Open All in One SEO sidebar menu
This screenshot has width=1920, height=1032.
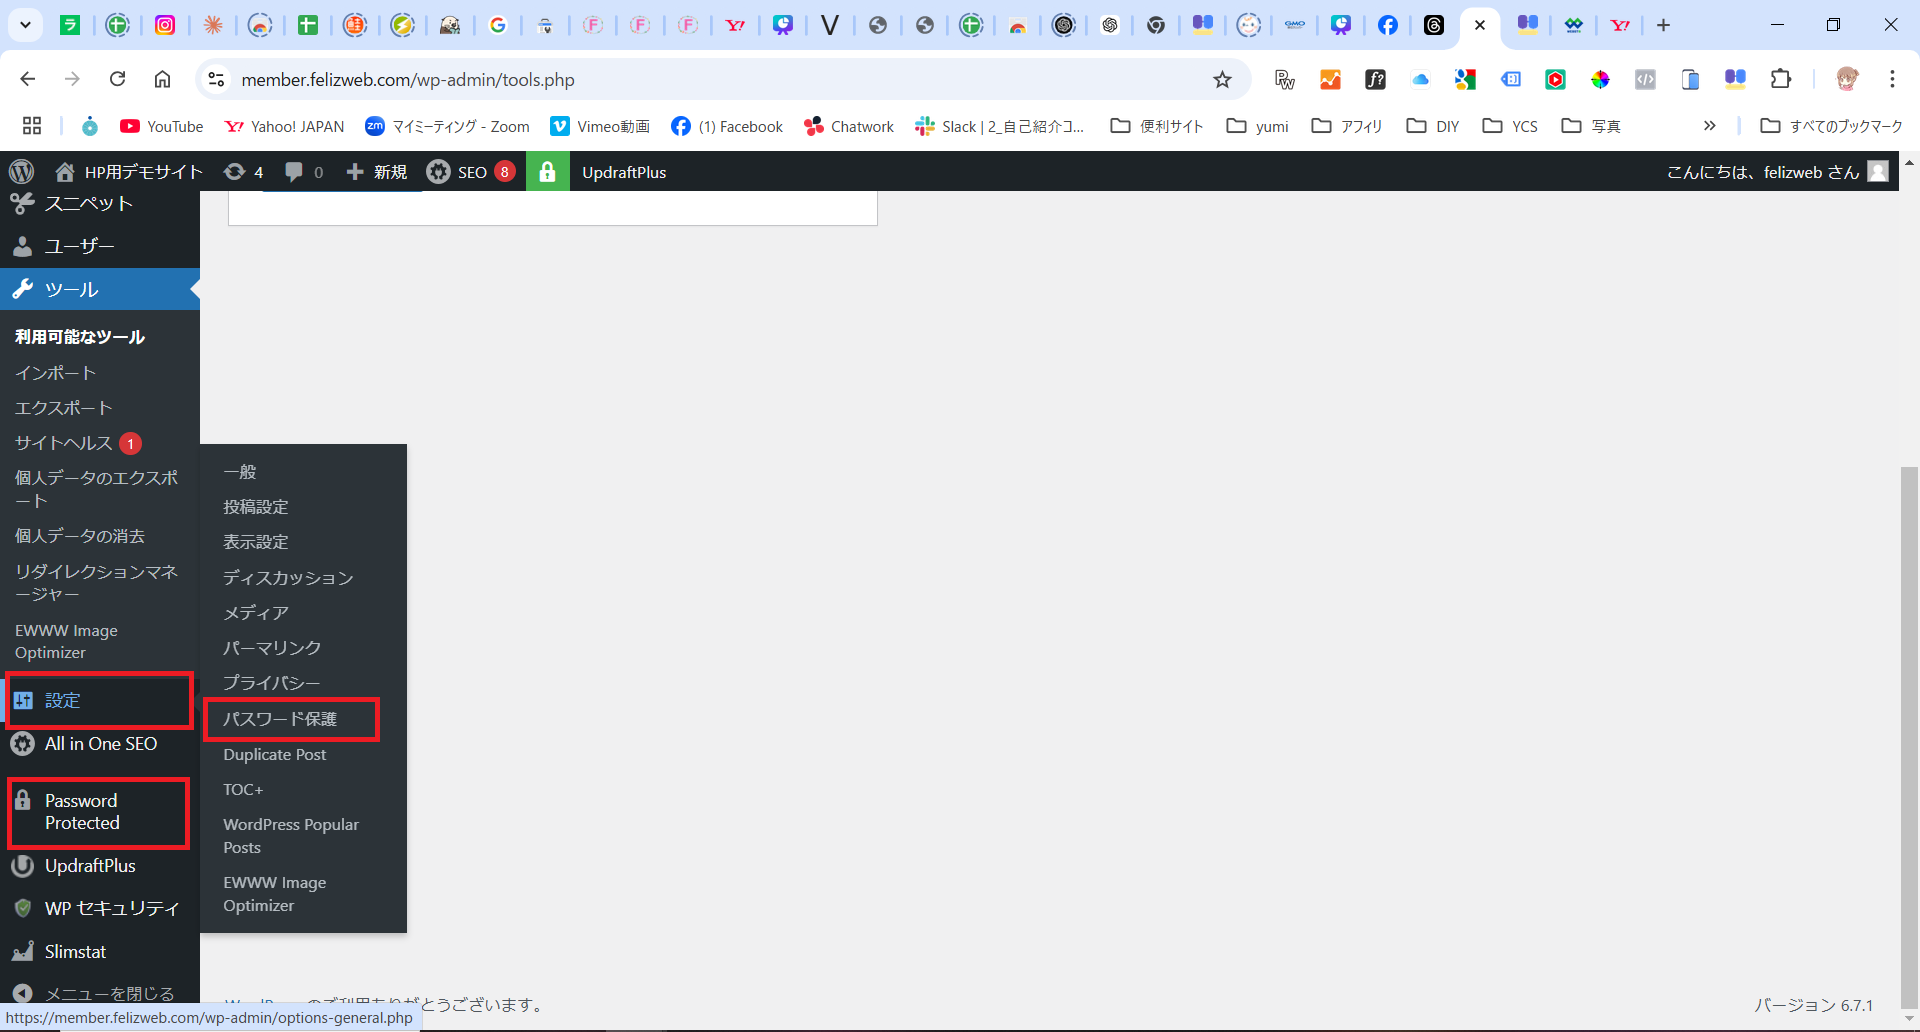(100, 744)
